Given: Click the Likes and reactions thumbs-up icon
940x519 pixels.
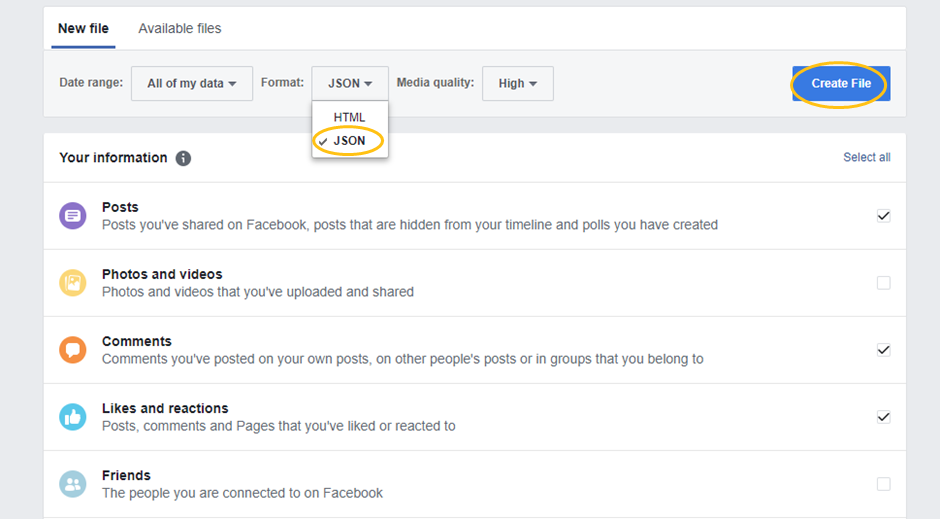Looking at the screenshot, I should [73, 417].
